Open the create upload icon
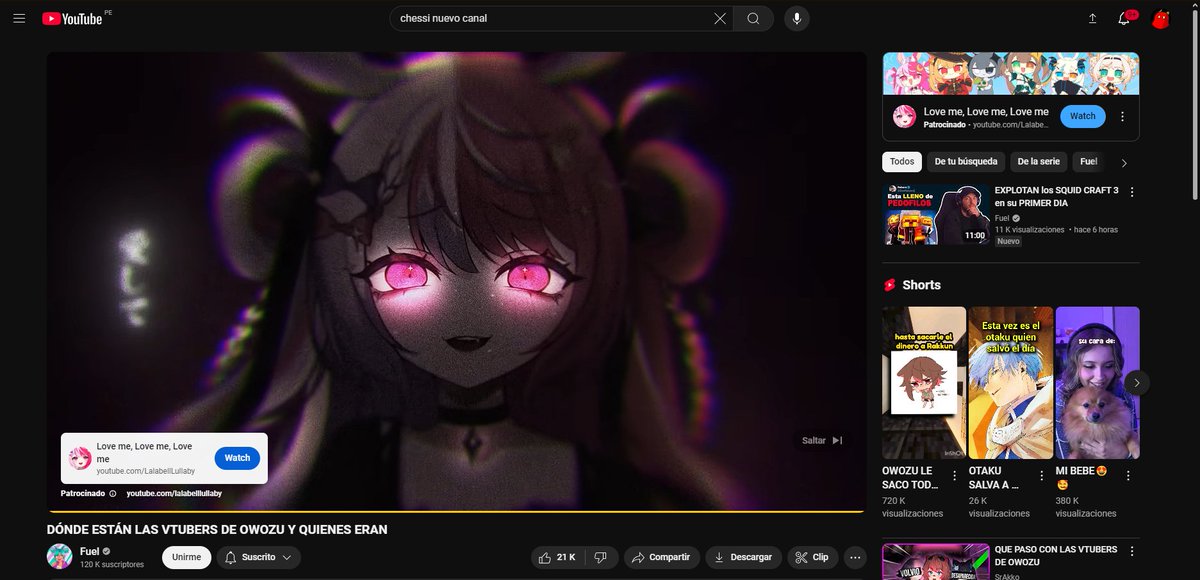Viewport: 1200px width, 580px height. click(x=1092, y=19)
